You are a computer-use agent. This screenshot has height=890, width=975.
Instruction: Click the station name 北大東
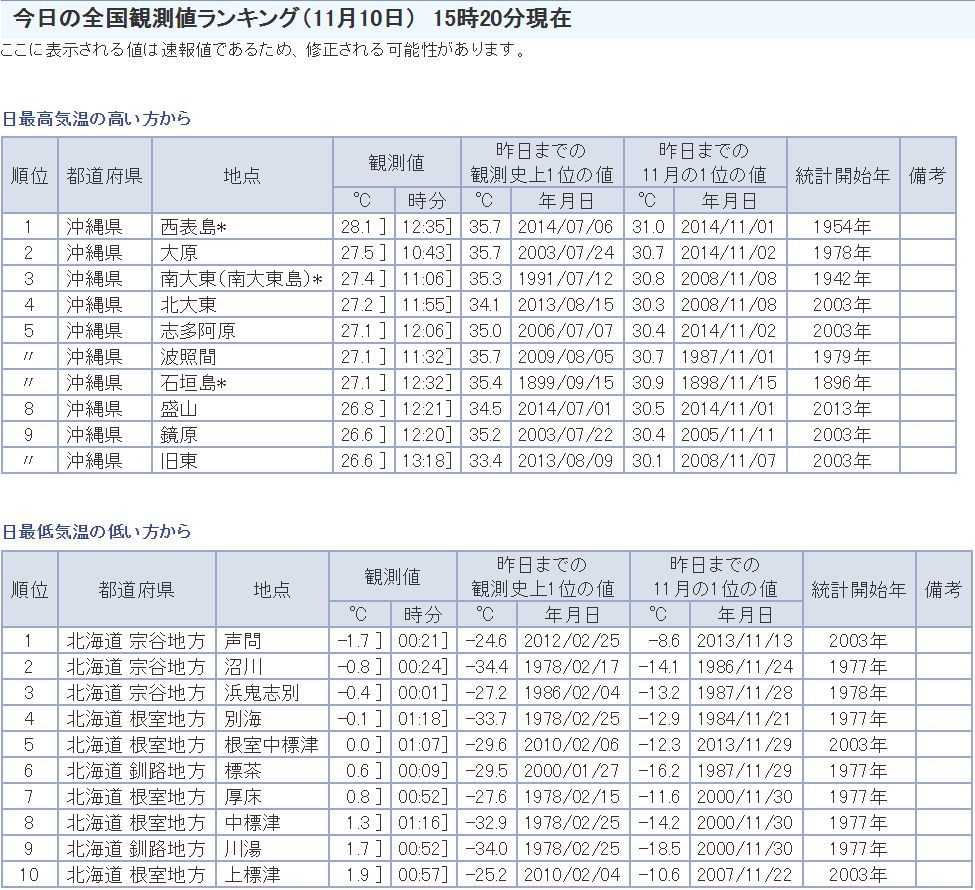coord(188,305)
